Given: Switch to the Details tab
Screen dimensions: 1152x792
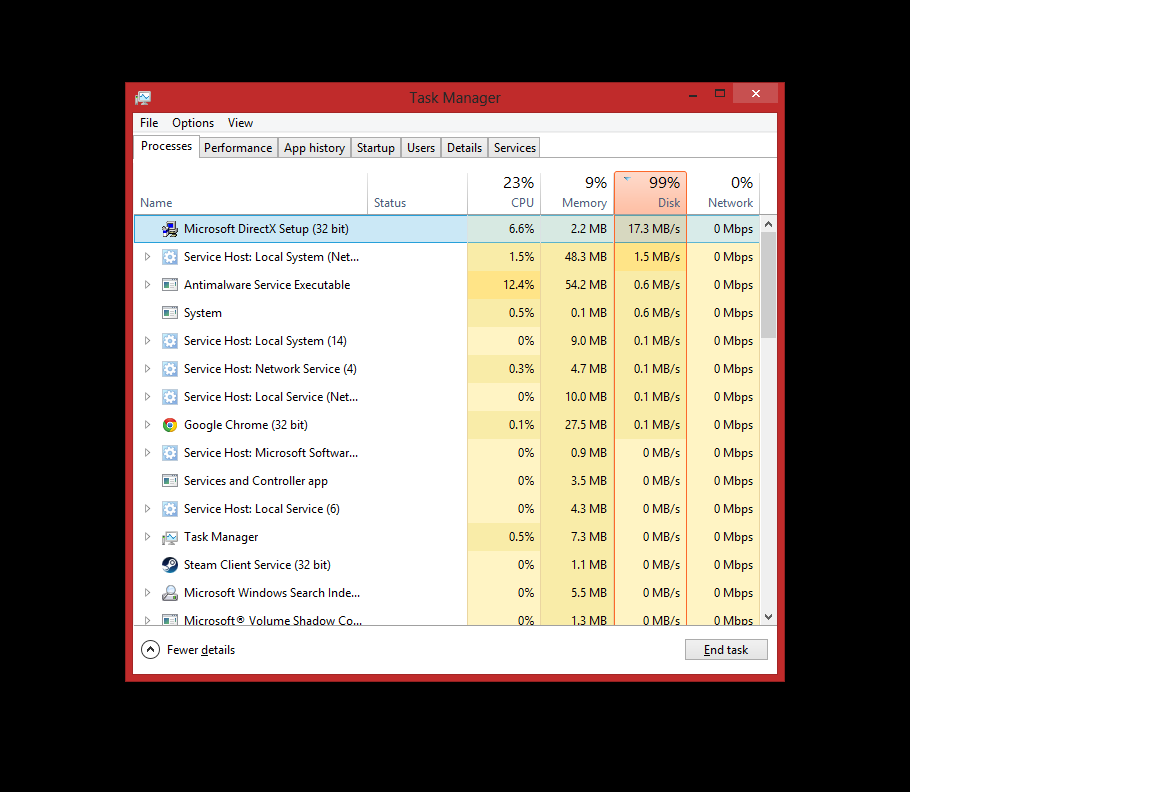Looking at the screenshot, I should click(464, 148).
